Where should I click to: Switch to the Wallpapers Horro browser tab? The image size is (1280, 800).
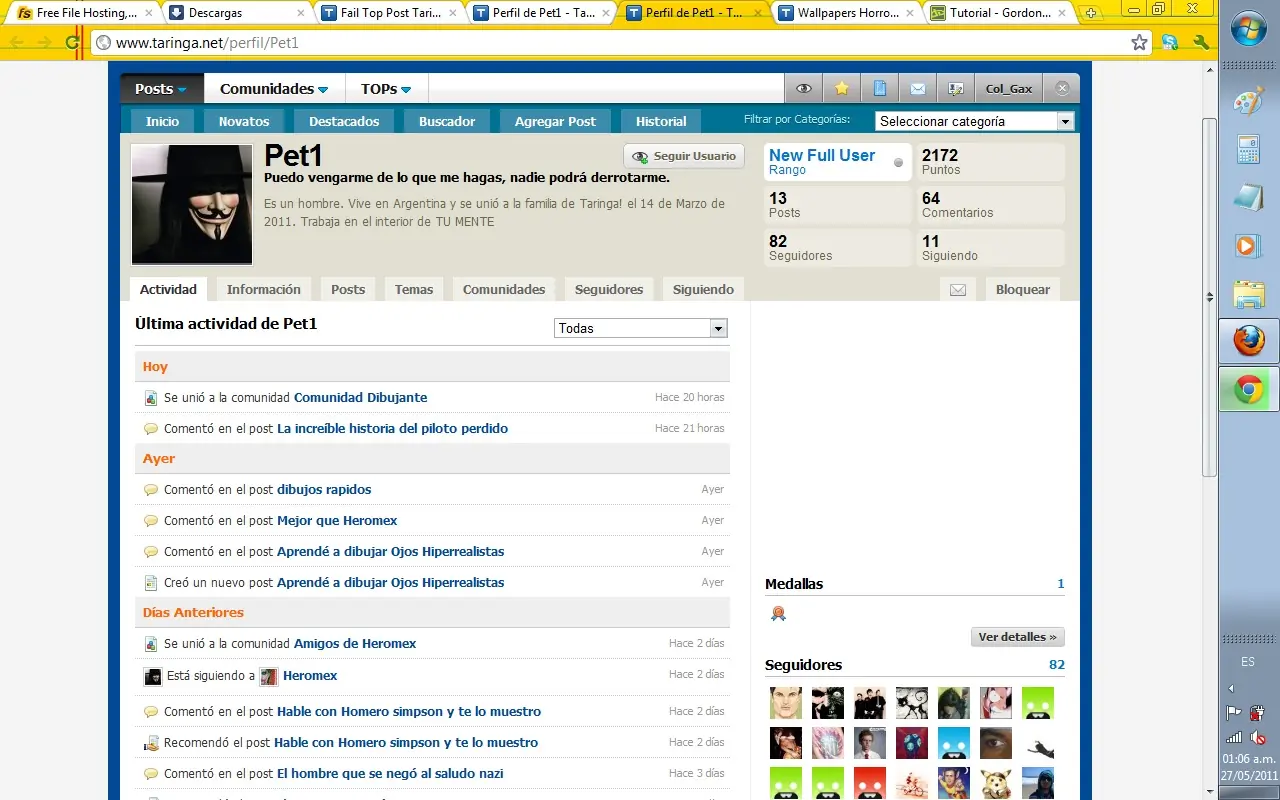tap(845, 14)
